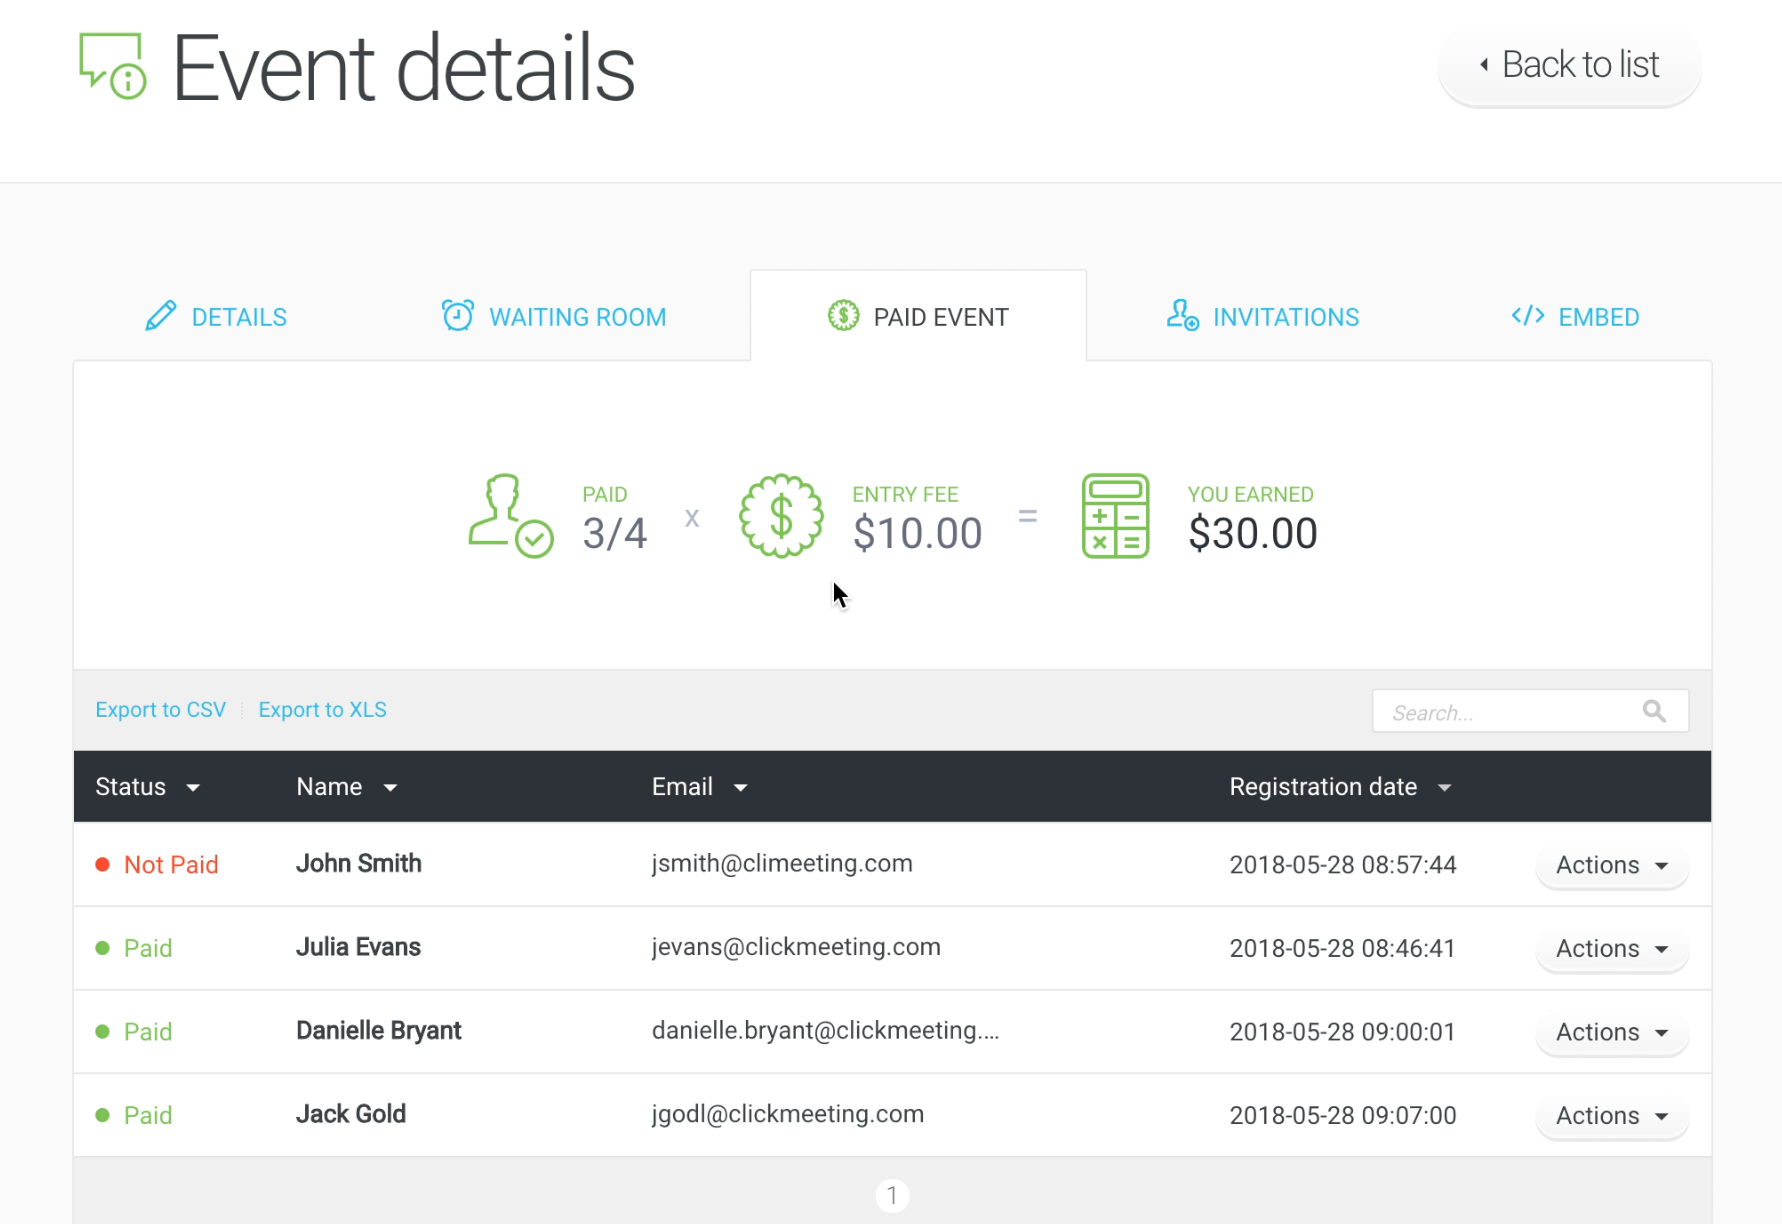Click the Invitations person icon
This screenshot has width=1782, height=1224.
pyautogui.click(x=1182, y=316)
